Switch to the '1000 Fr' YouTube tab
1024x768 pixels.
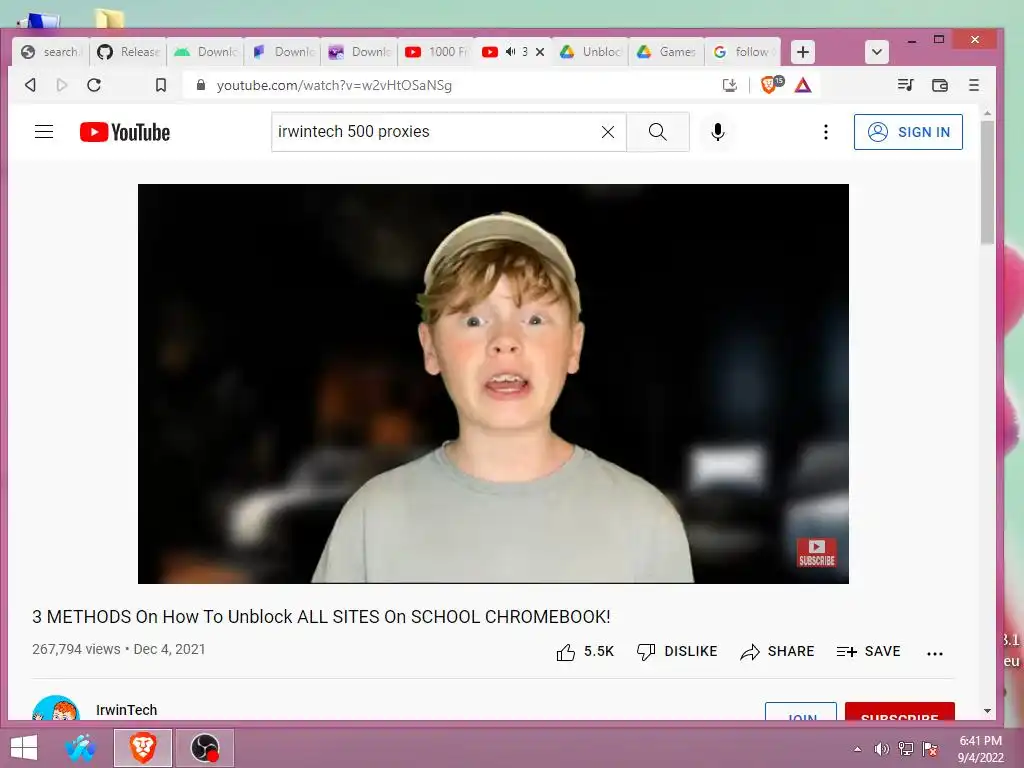[x=436, y=52]
